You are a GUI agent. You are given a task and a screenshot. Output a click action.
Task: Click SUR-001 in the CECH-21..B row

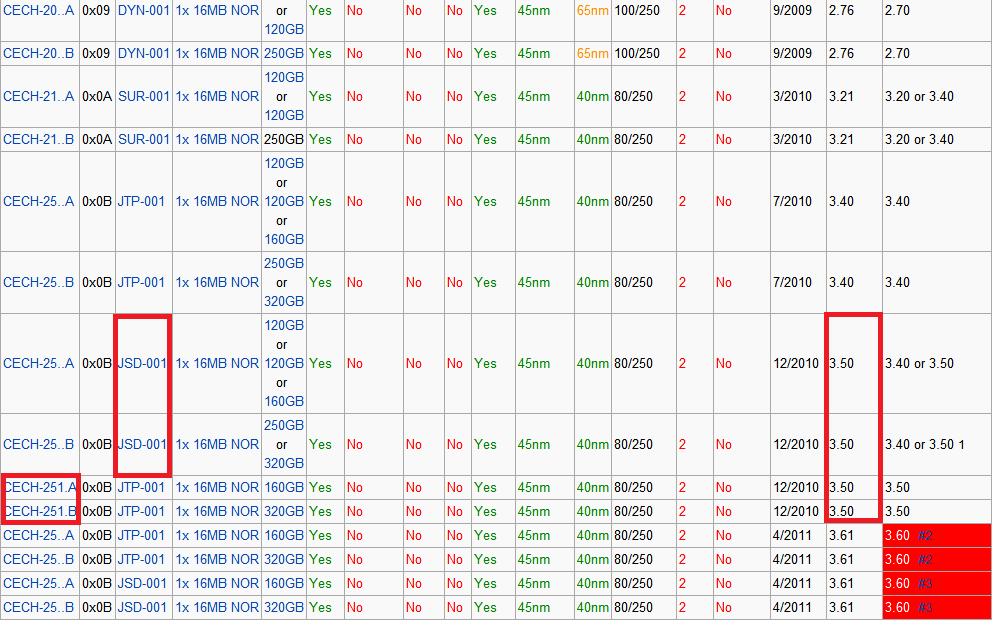pyautogui.click(x=144, y=140)
